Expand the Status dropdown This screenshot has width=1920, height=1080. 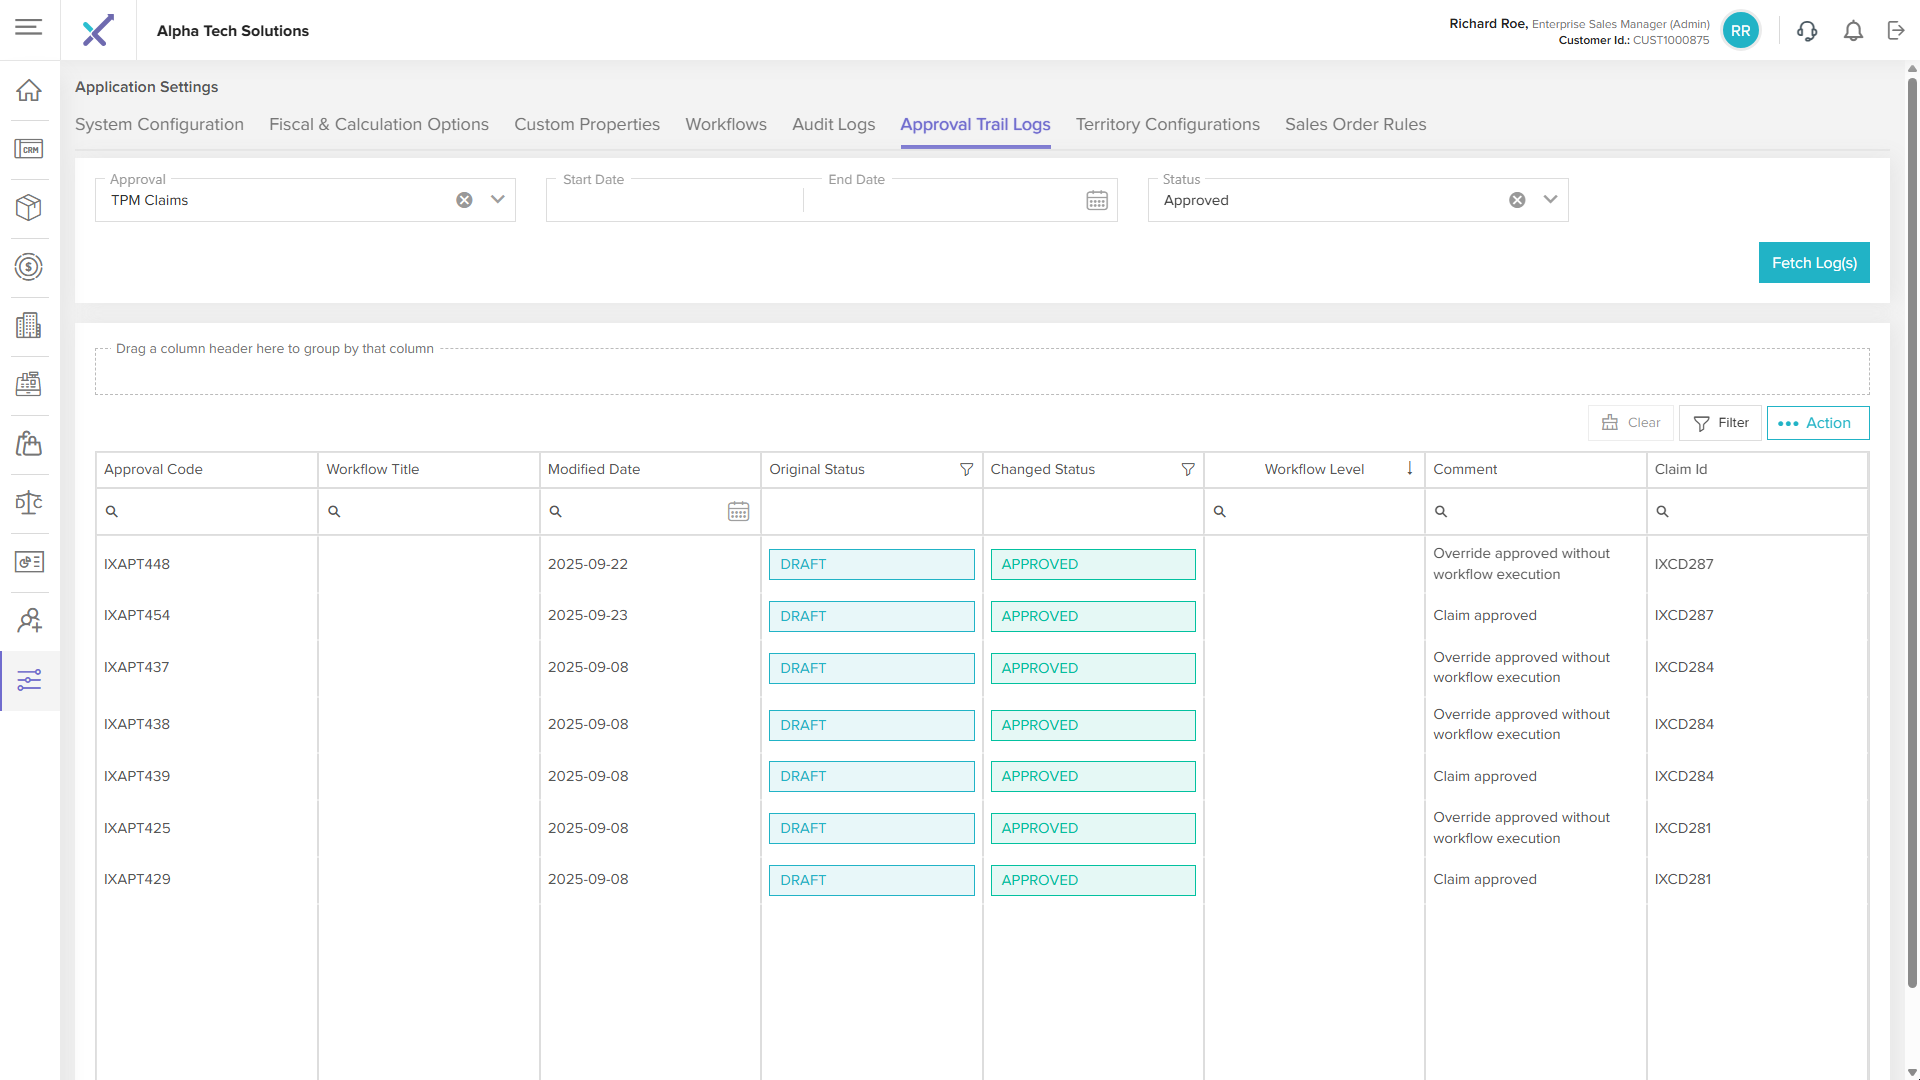click(x=1550, y=200)
